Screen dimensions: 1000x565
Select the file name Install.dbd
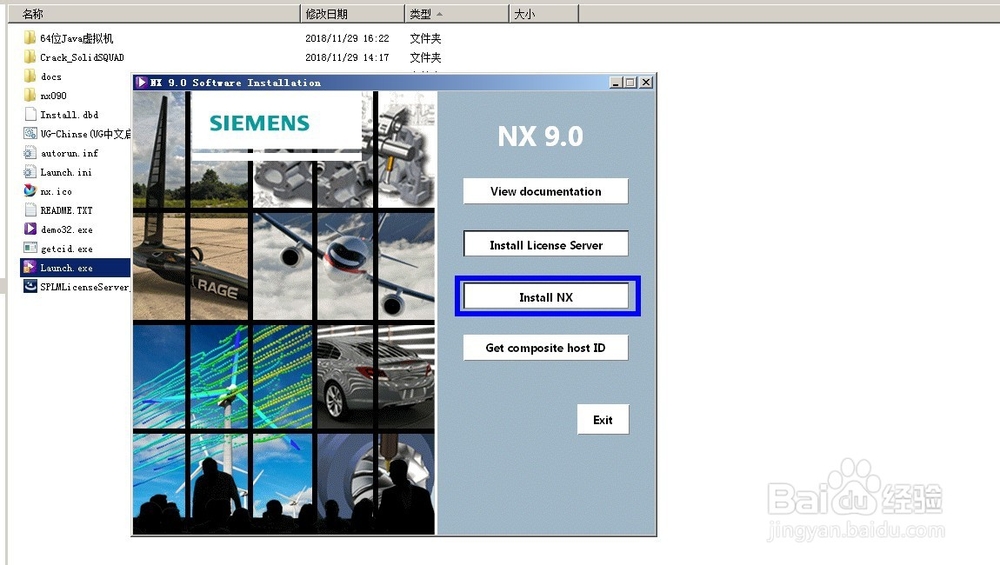coord(70,115)
